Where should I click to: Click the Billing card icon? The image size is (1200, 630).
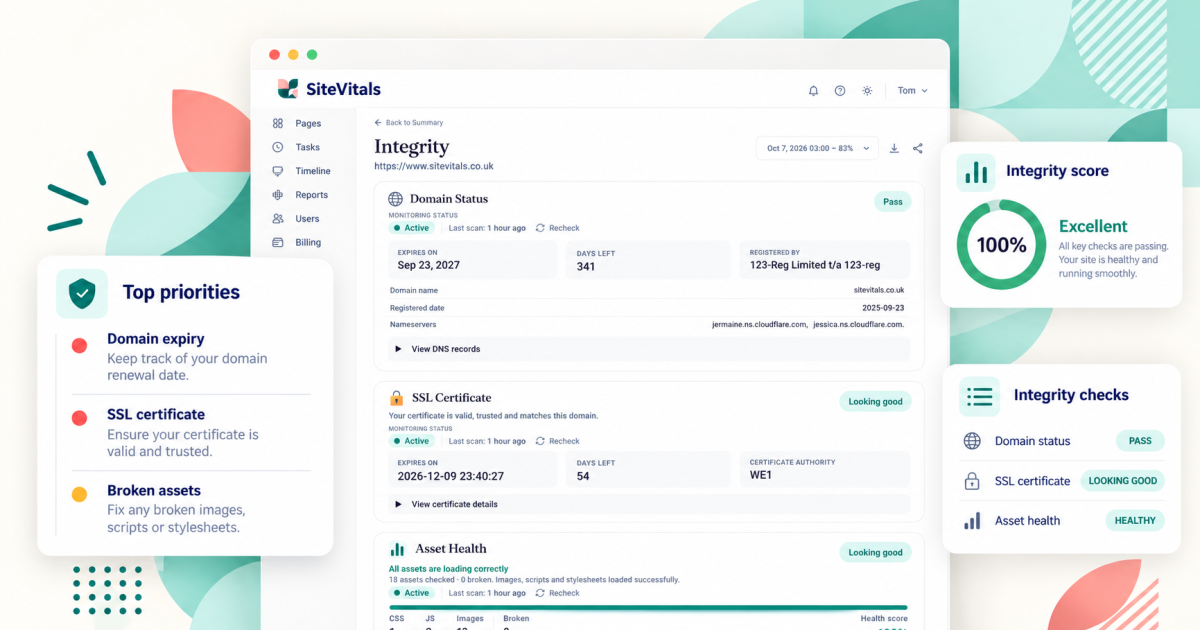(x=277, y=242)
